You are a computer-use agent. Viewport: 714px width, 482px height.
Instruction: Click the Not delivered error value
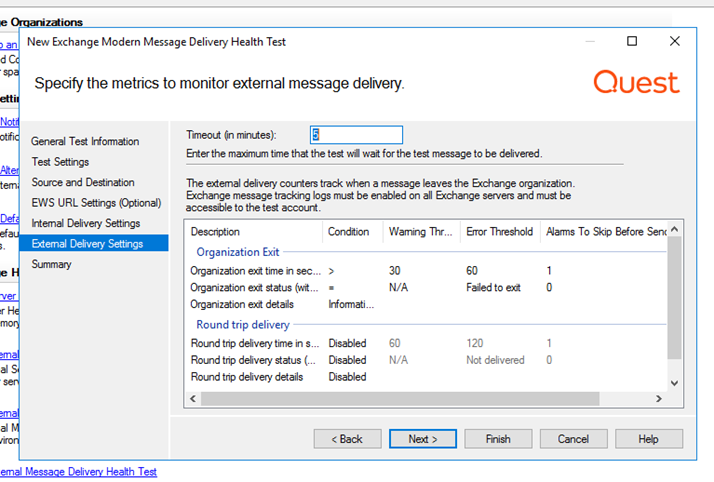click(x=495, y=360)
